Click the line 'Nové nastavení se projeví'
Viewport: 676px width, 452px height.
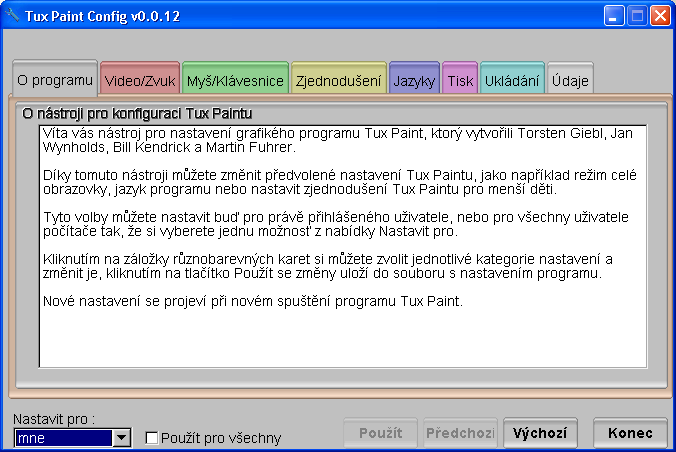tap(253, 301)
